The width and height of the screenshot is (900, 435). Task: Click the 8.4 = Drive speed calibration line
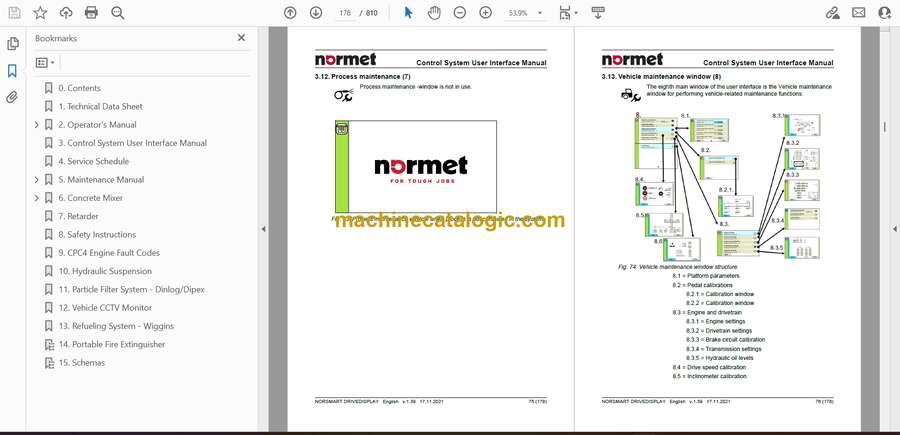pyautogui.click(x=709, y=367)
